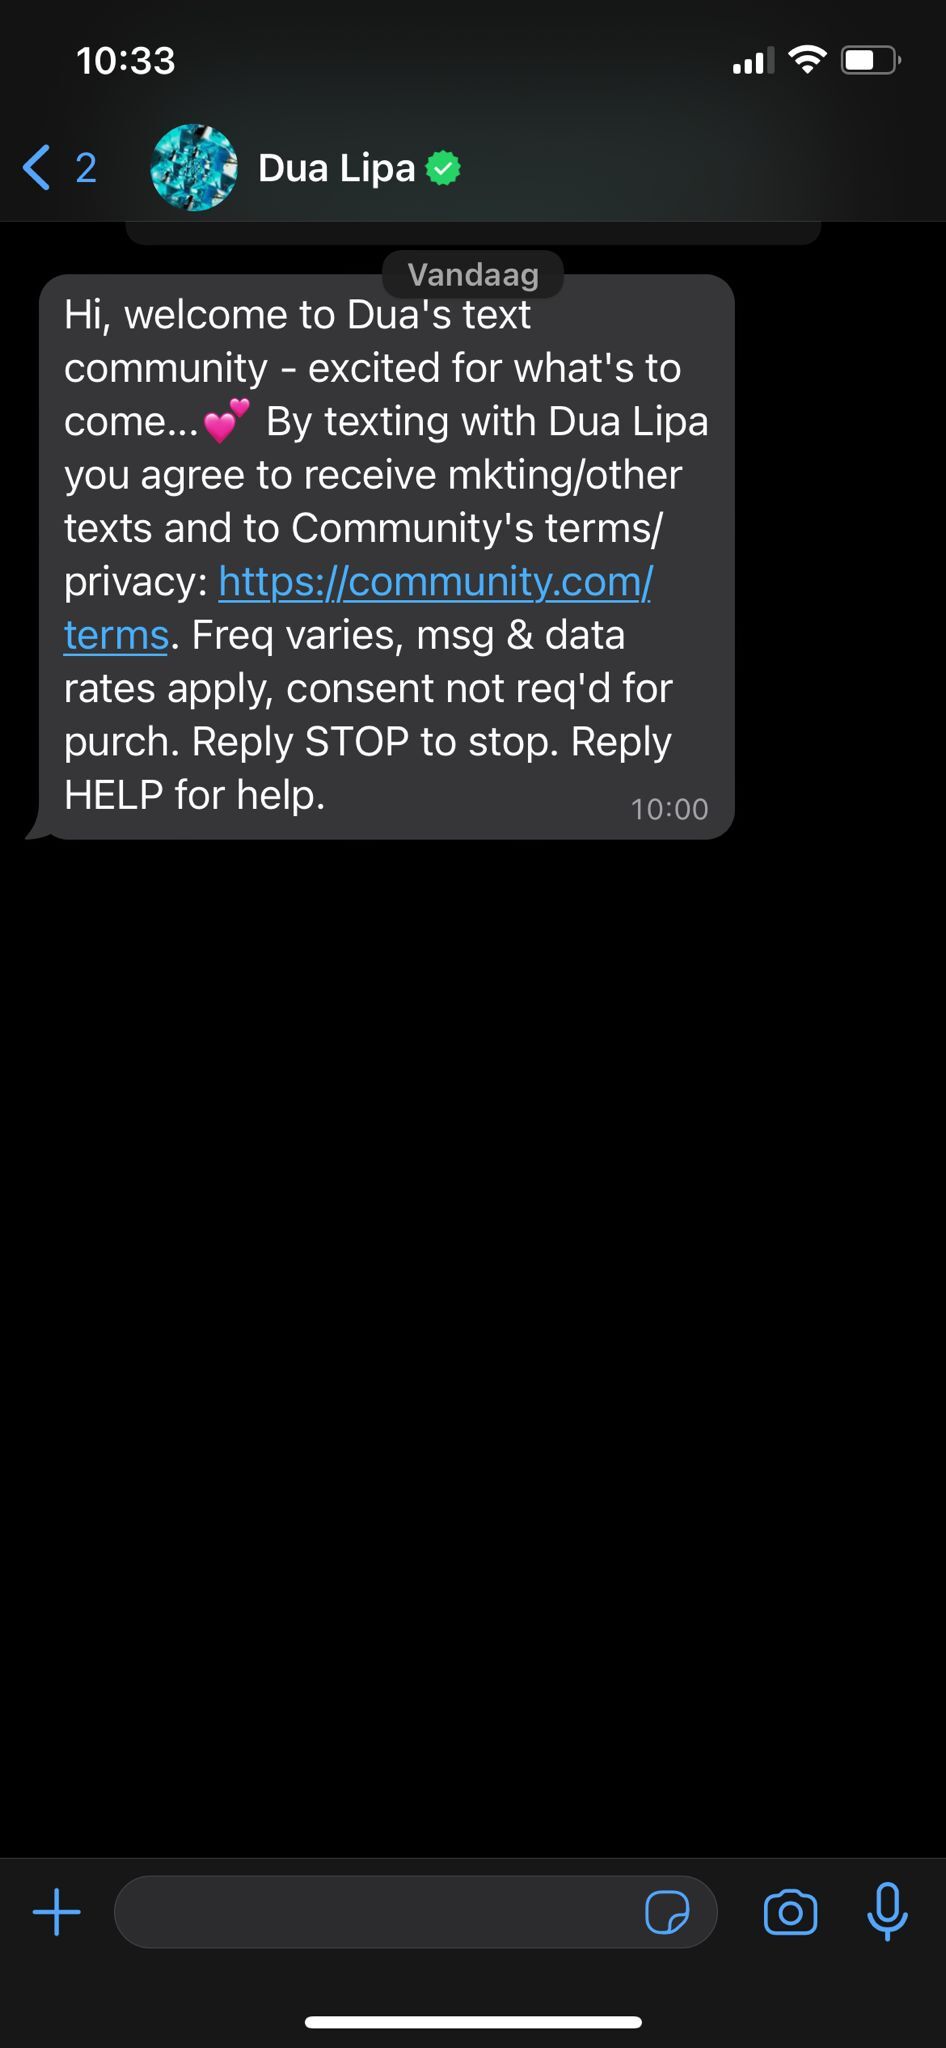Tap the cellular signal bars icon

pyautogui.click(x=752, y=62)
